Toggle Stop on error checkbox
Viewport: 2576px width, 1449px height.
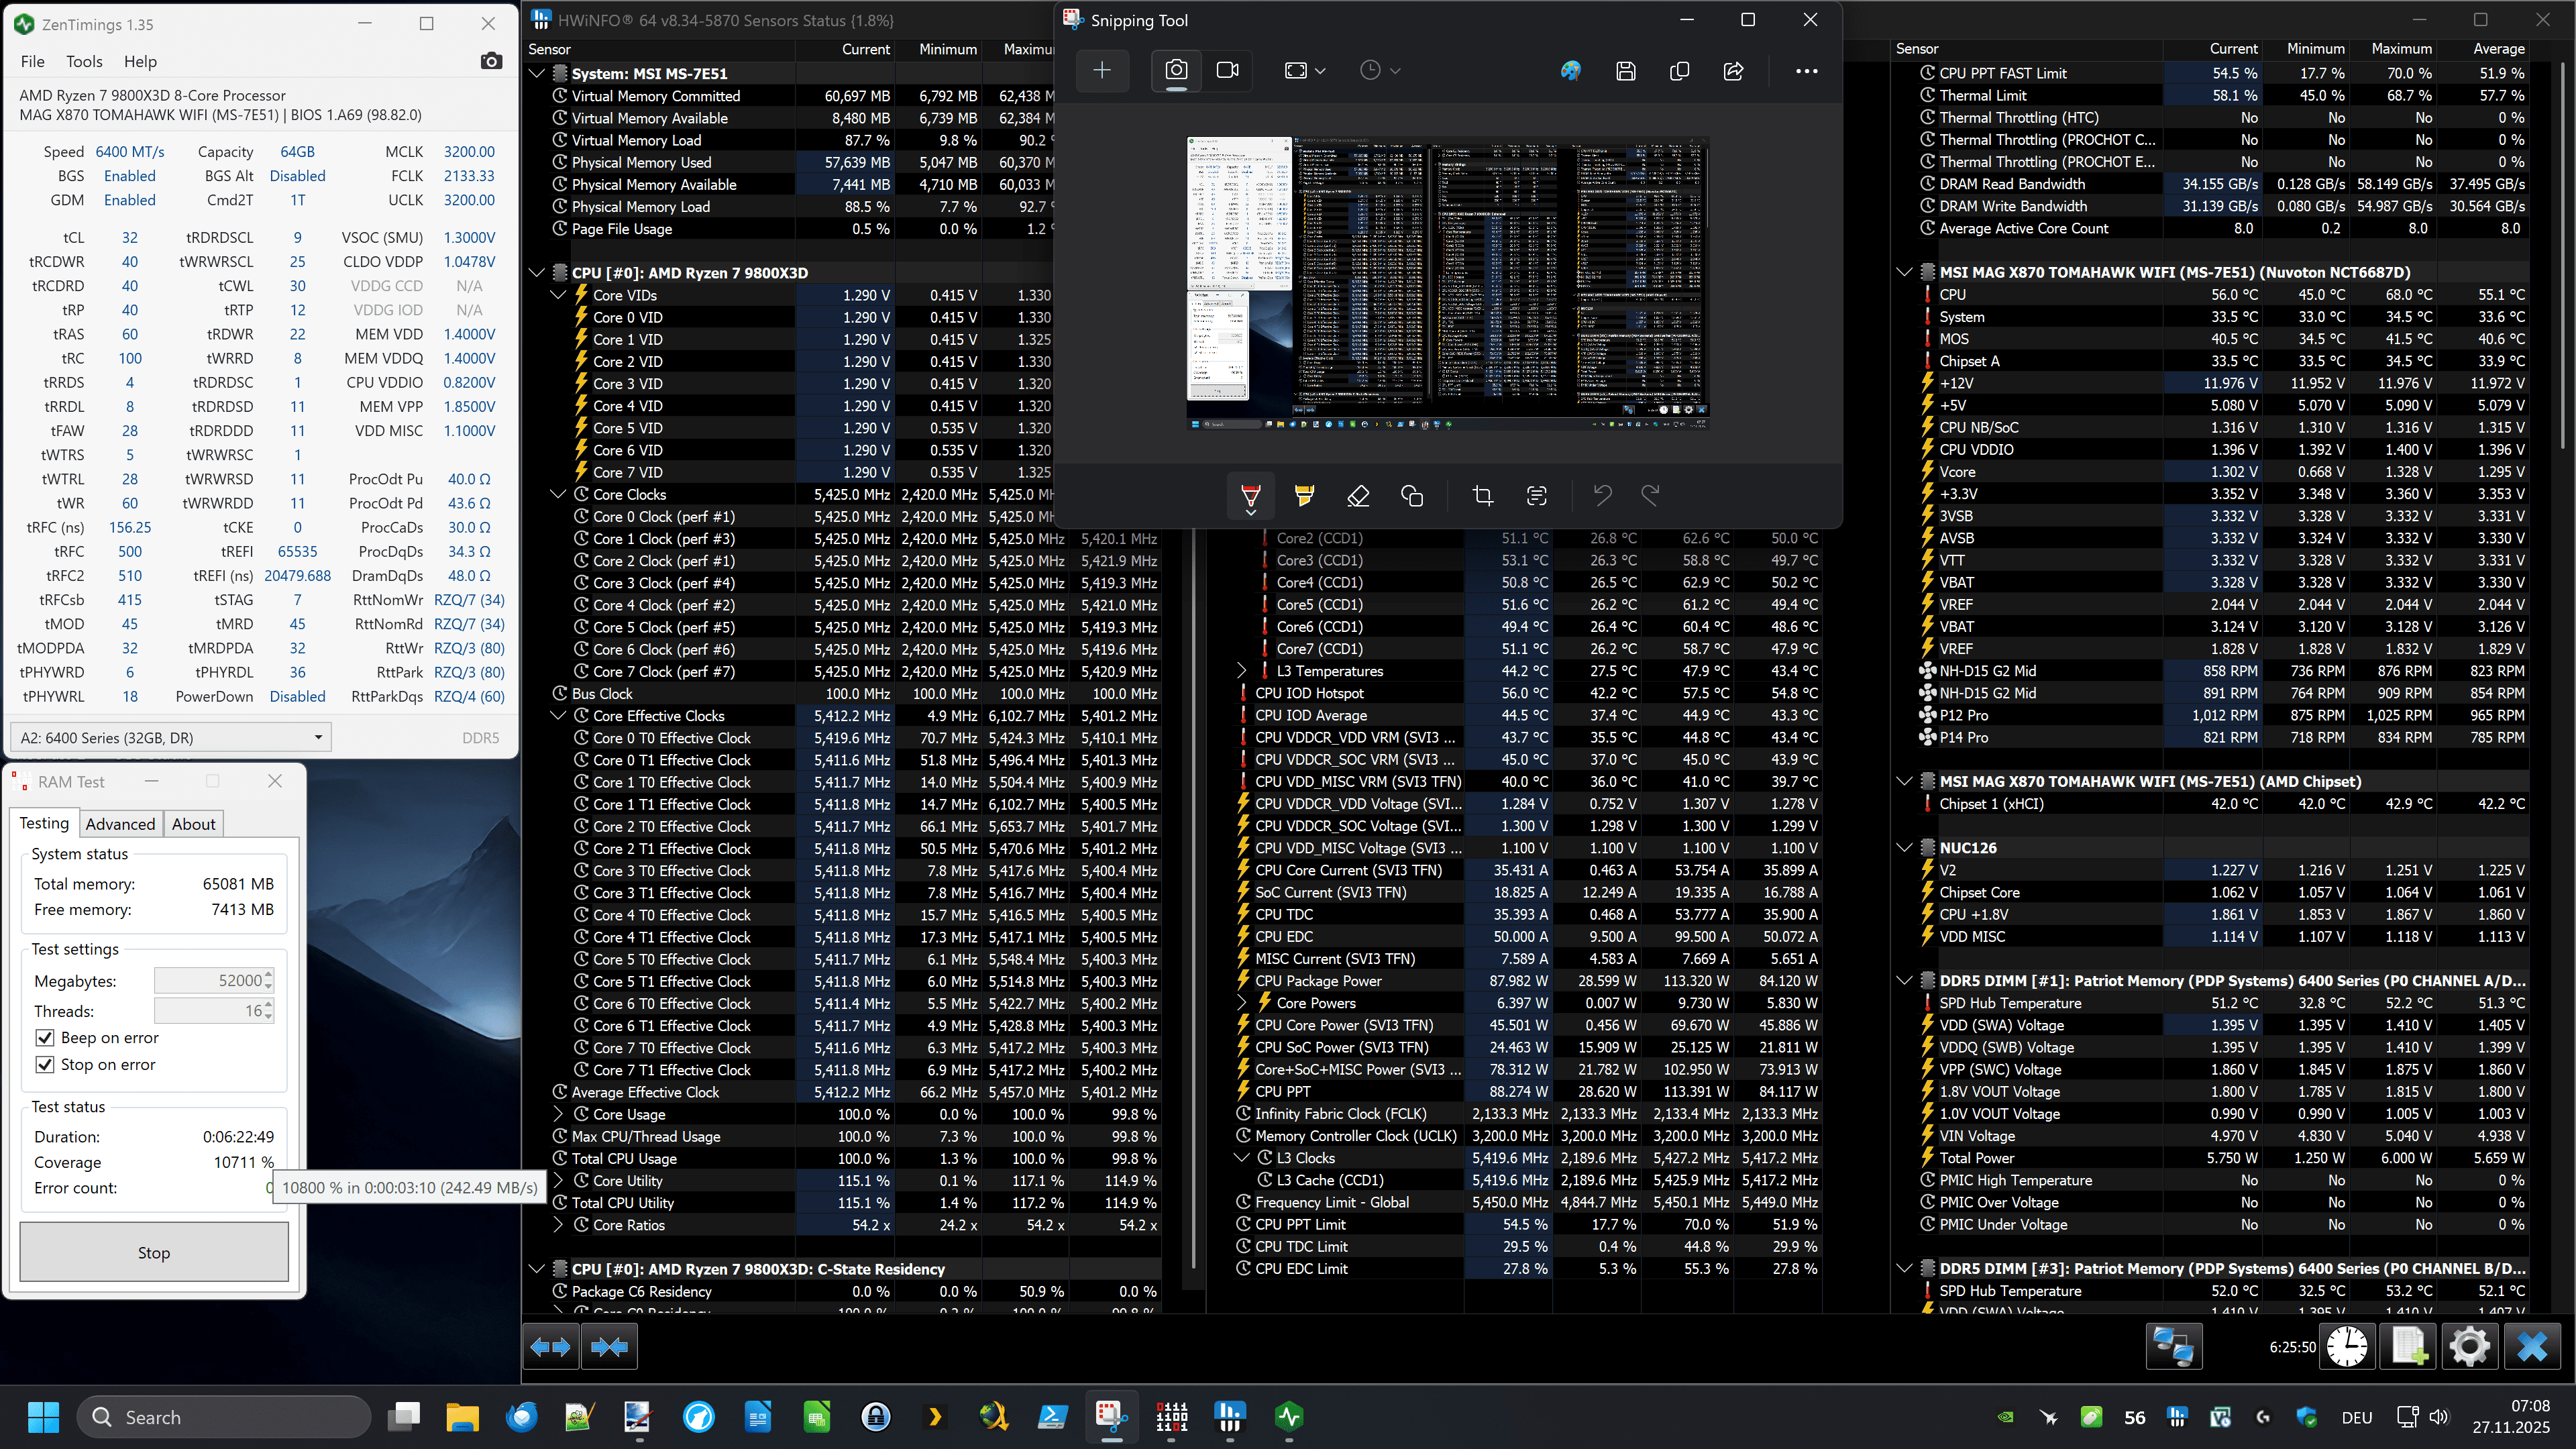click(x=45, y=1064)
